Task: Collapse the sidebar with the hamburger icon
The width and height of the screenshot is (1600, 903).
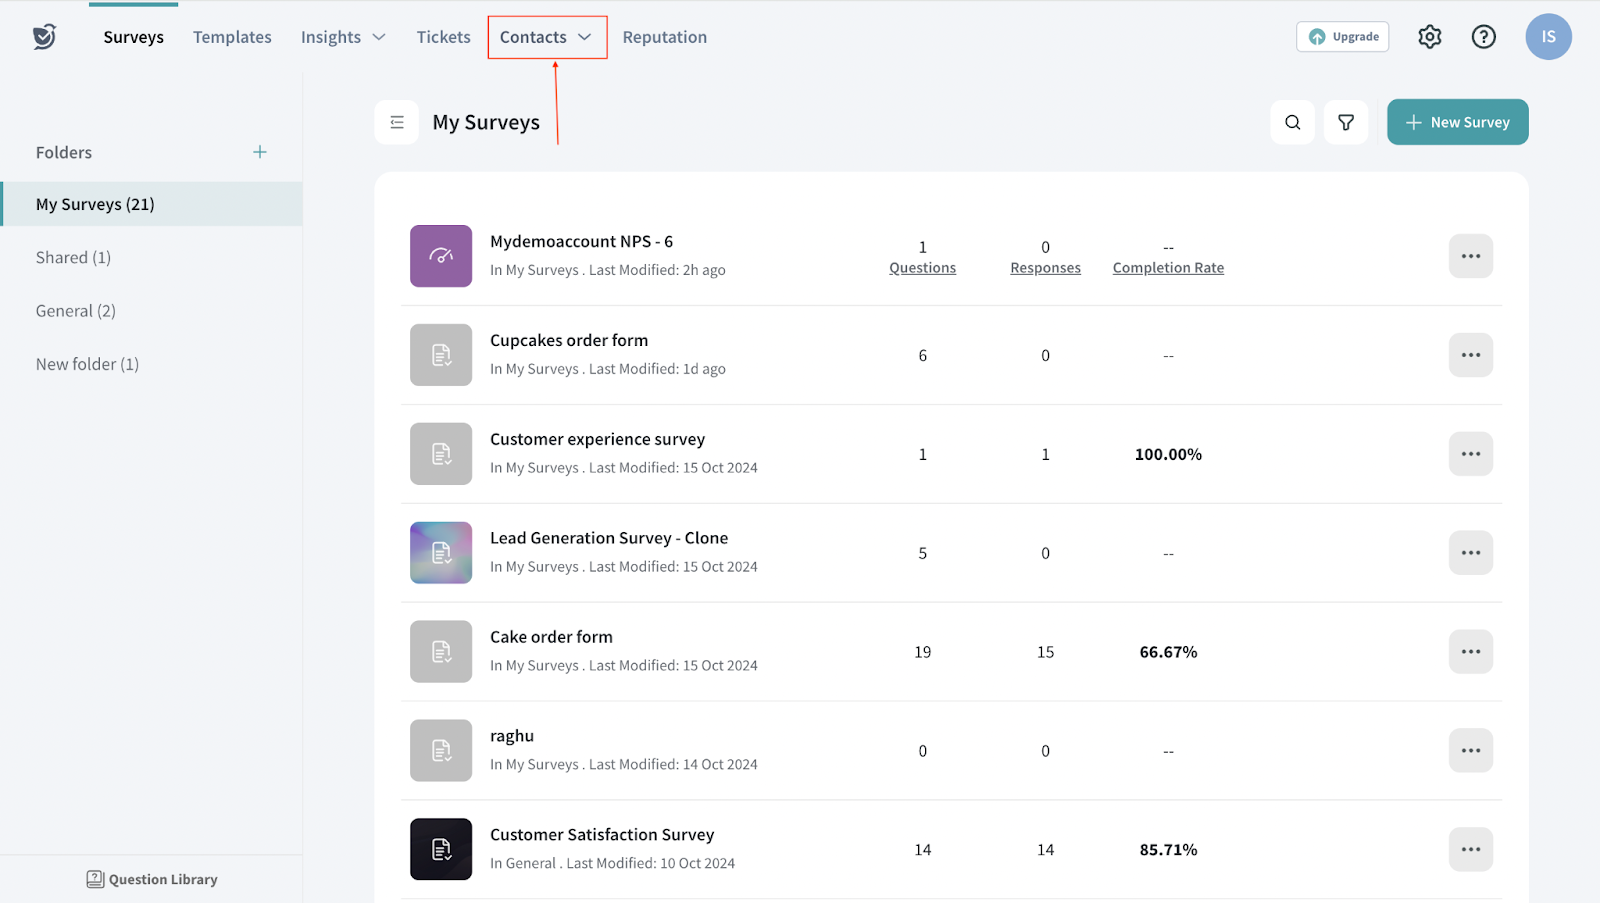Action: tap(397, 122)
